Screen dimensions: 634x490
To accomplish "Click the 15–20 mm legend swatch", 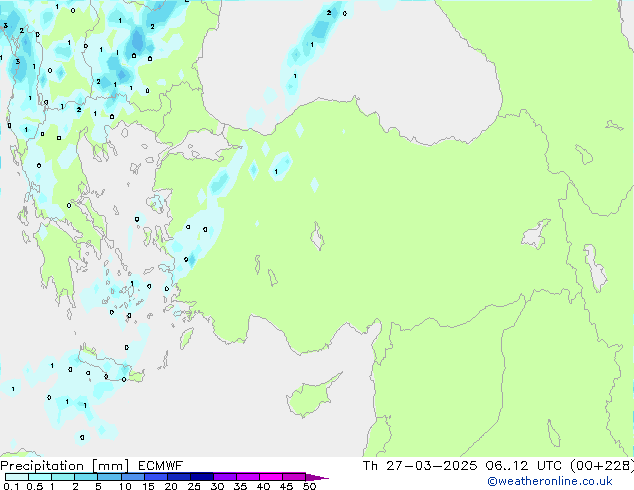I will 155,477.
